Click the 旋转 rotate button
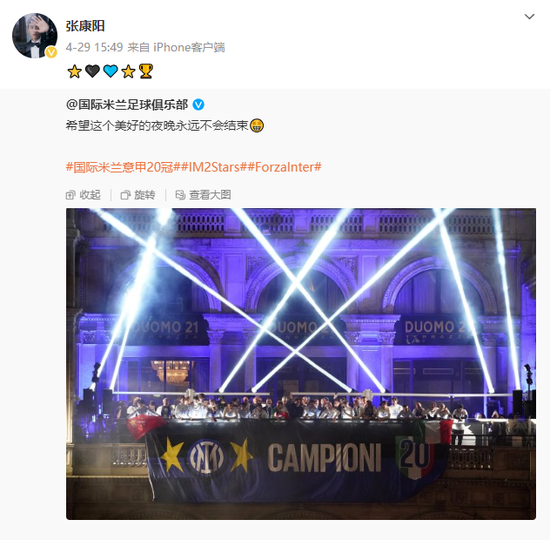This screenshot has width=550, height=540. click(x=138, y=195)
